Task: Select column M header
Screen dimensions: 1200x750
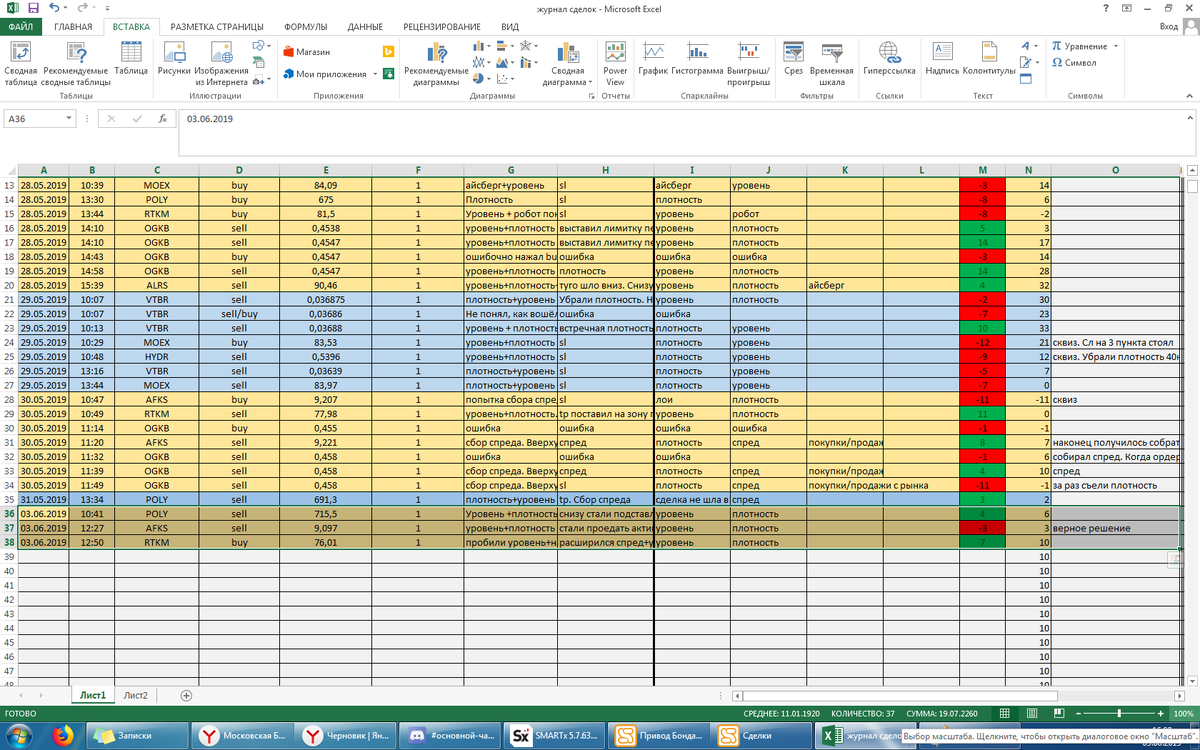Action: pyautogui.click(x=983, y=169)
